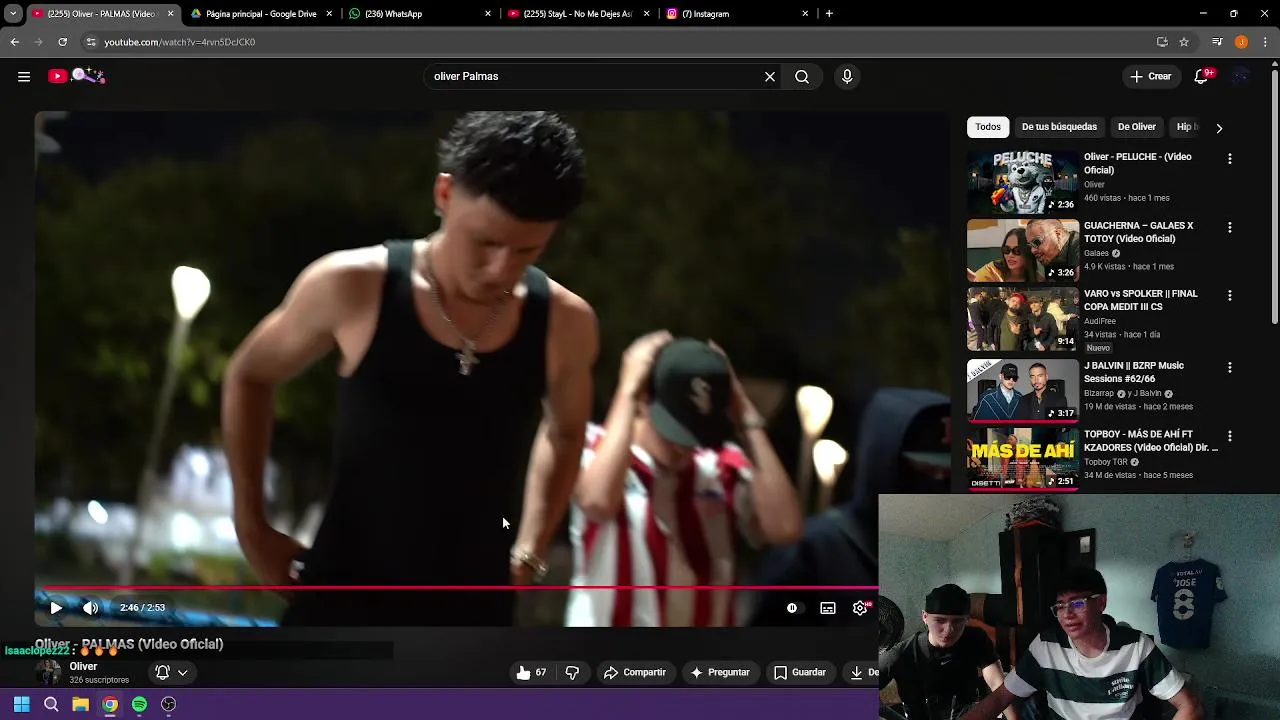Save the video with Guardar
Viewport: 1280px width, 720px height.
point(800,672)
